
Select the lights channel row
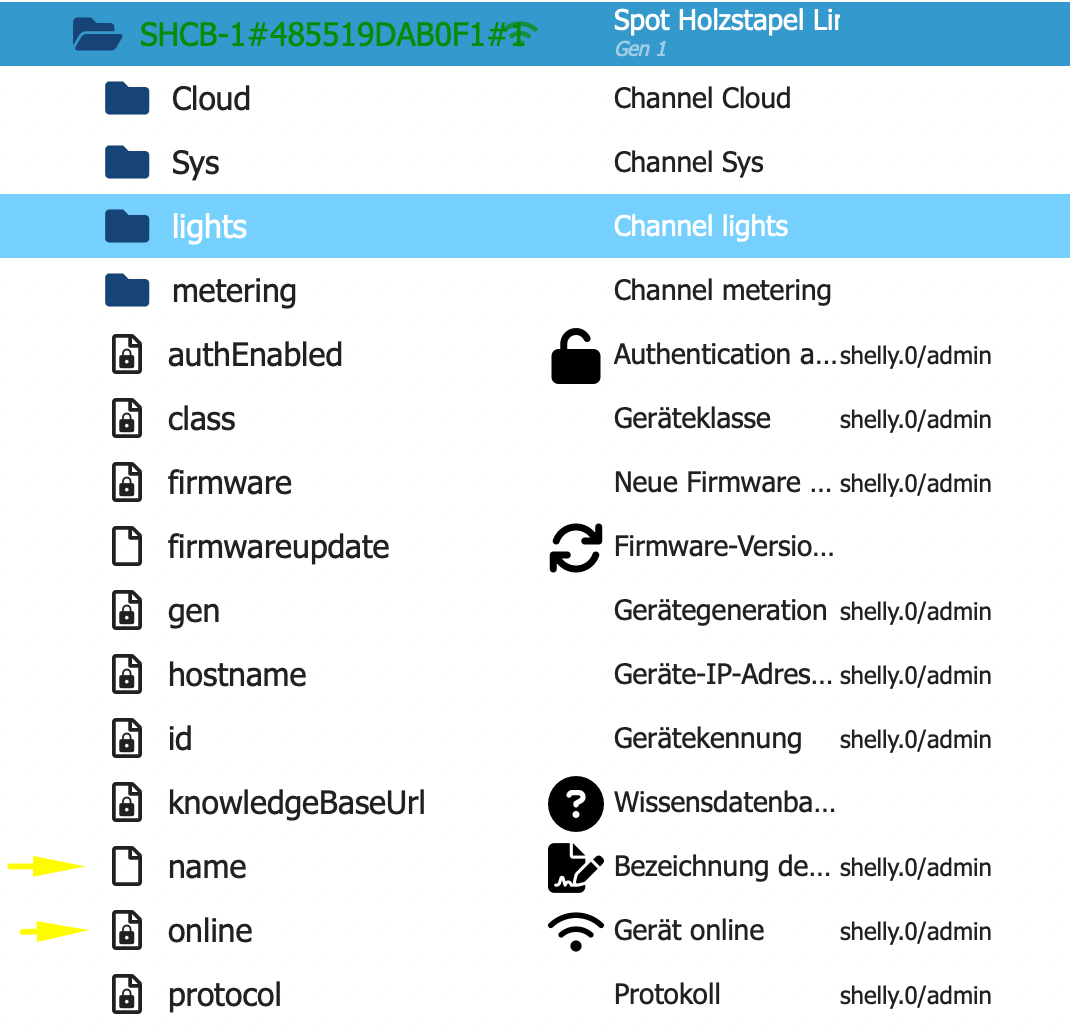209,227
